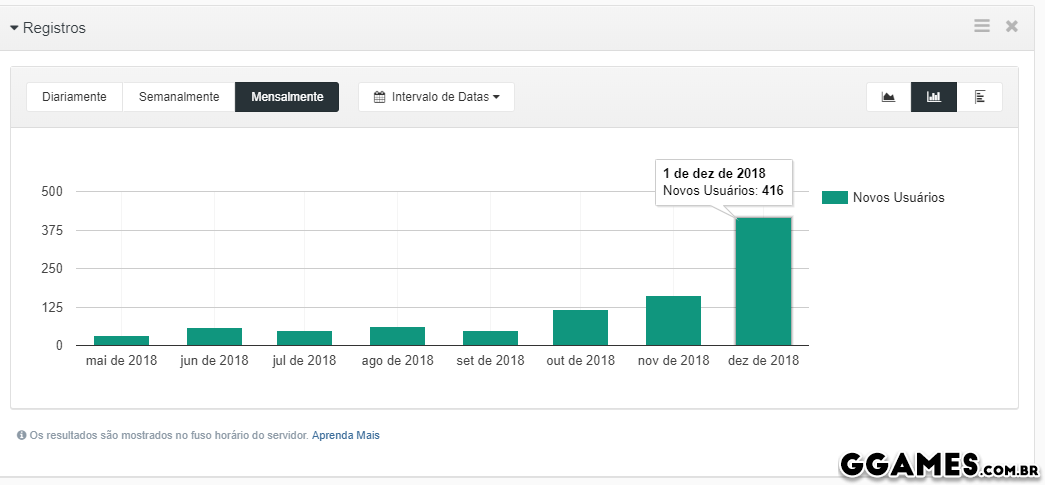Screen dimensions: 1045x485
Task: Switch to area chart view icon
Action: (x=888, y=97)
